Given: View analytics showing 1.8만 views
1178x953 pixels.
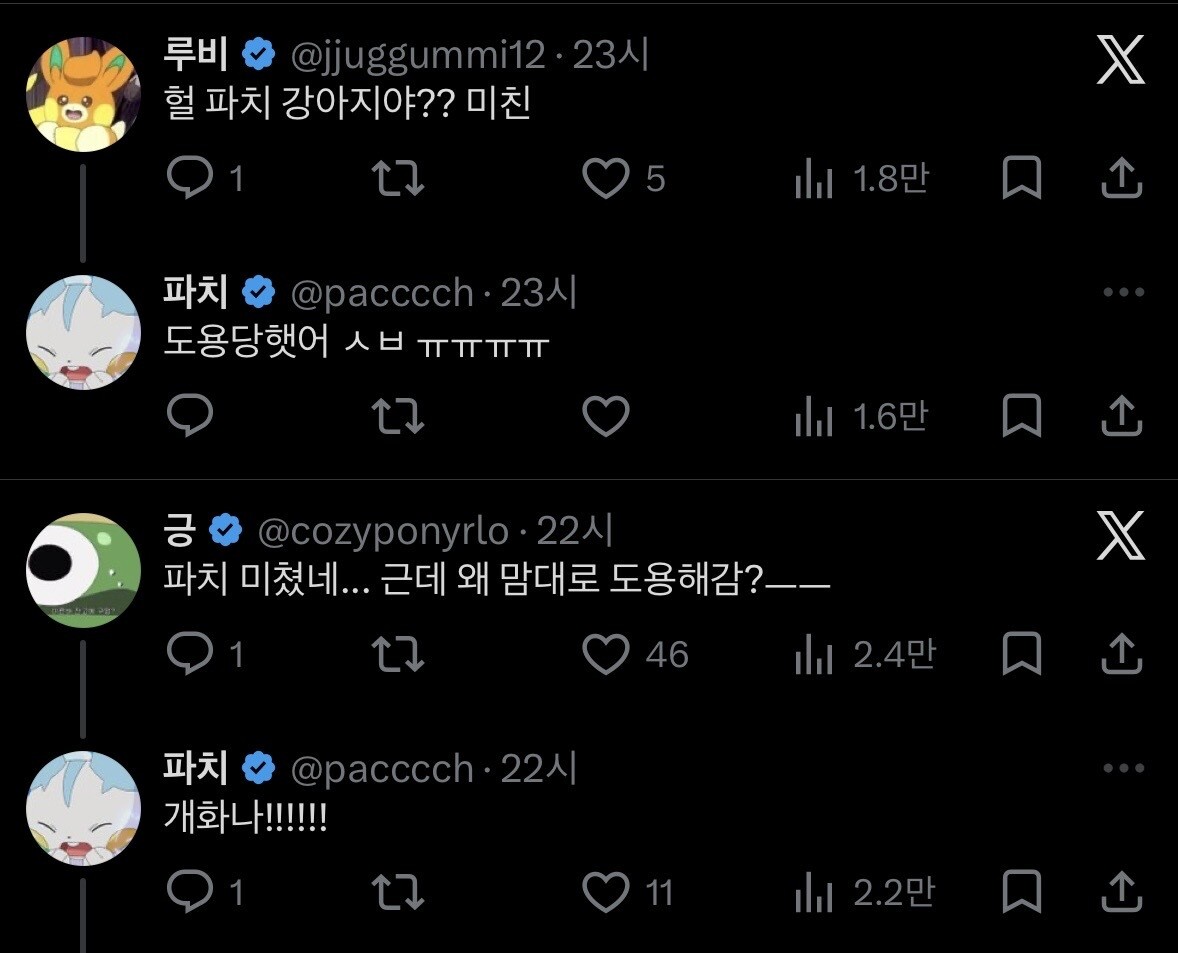Looking at the screenshot, I should pyautogui.click(x=862, y=179).
